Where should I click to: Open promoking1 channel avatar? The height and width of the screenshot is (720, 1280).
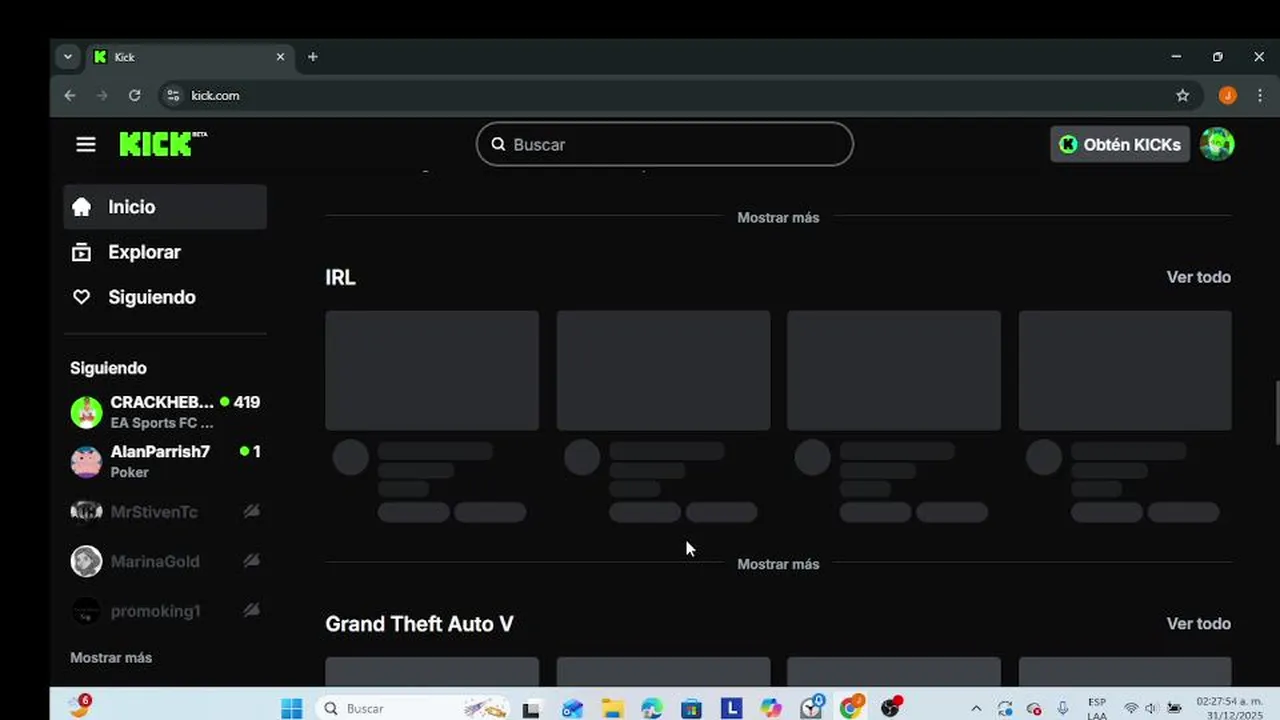coord(86,611)
